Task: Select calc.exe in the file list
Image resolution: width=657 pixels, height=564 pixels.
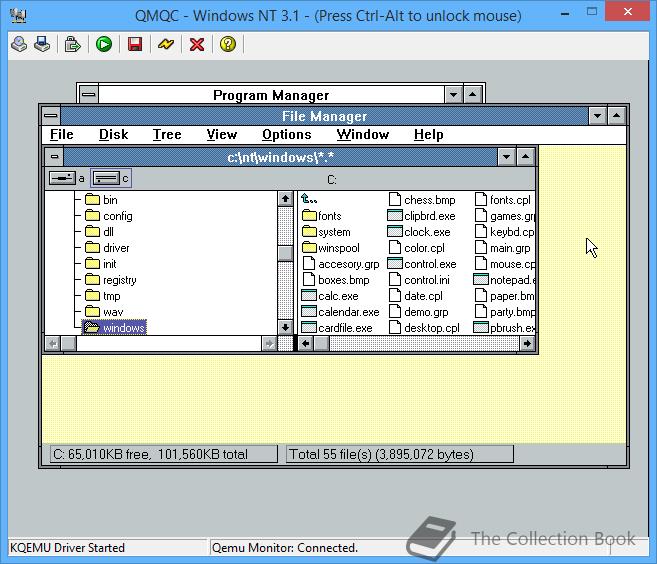Action: click(x=330, y=296)
